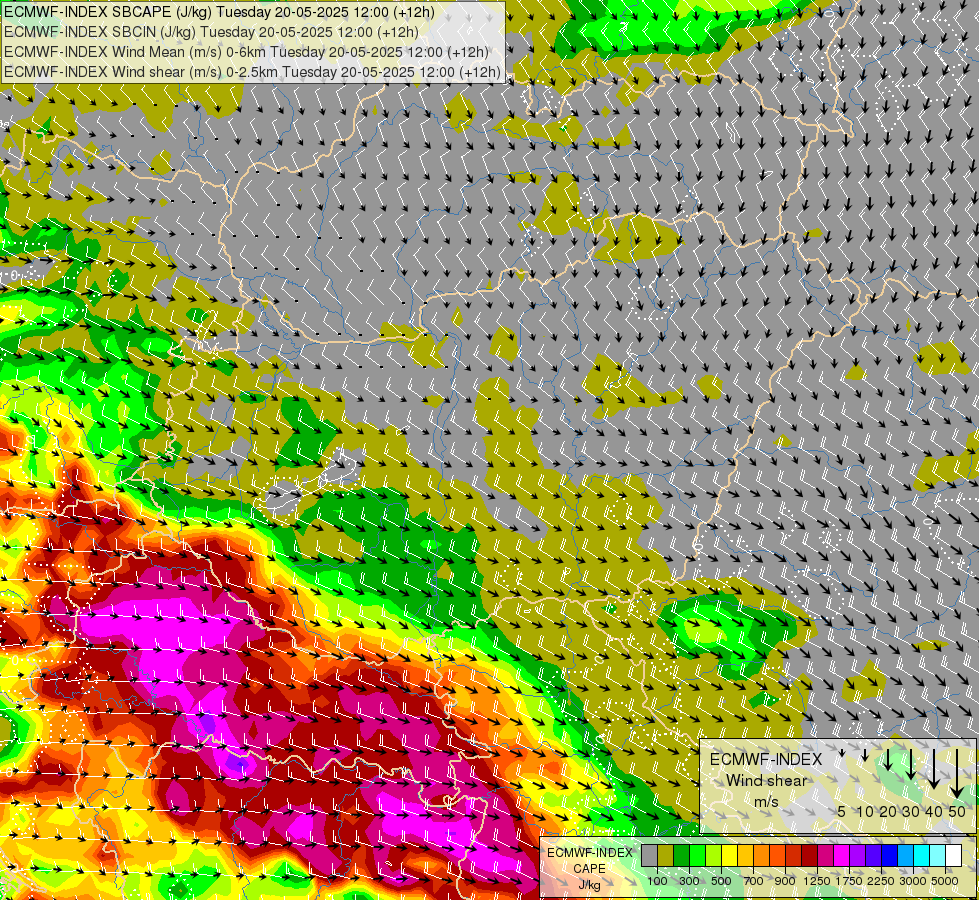The height and width of the screenshot is (900, 979).
Task: Click the '5000' CAPE scale label
Action: coord(945,881)
